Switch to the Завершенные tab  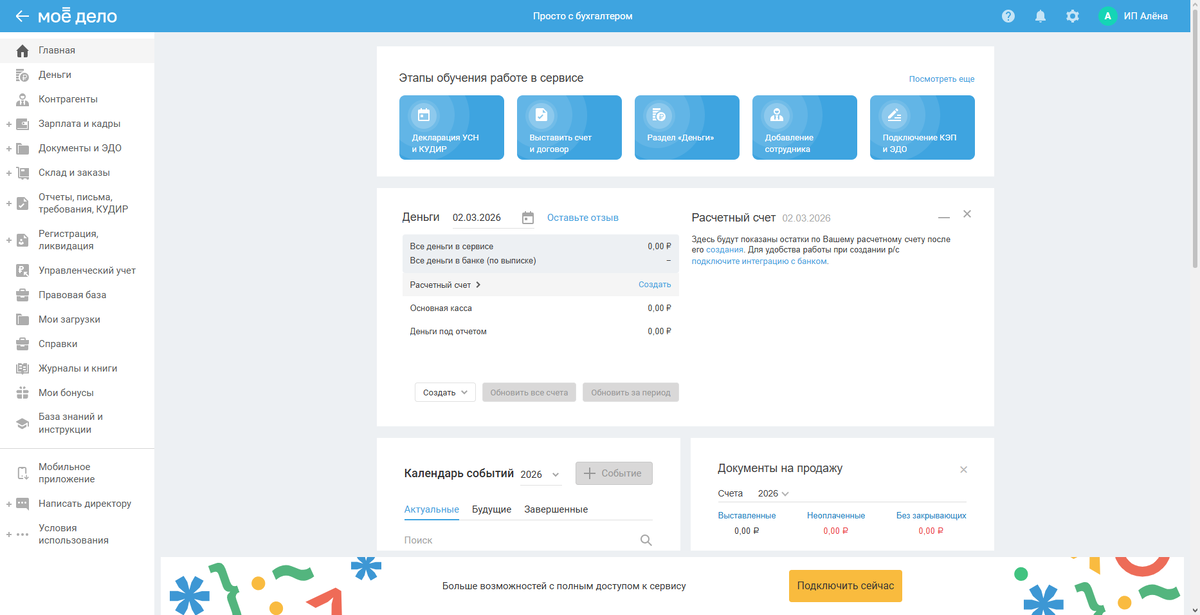tap(556, 510)
